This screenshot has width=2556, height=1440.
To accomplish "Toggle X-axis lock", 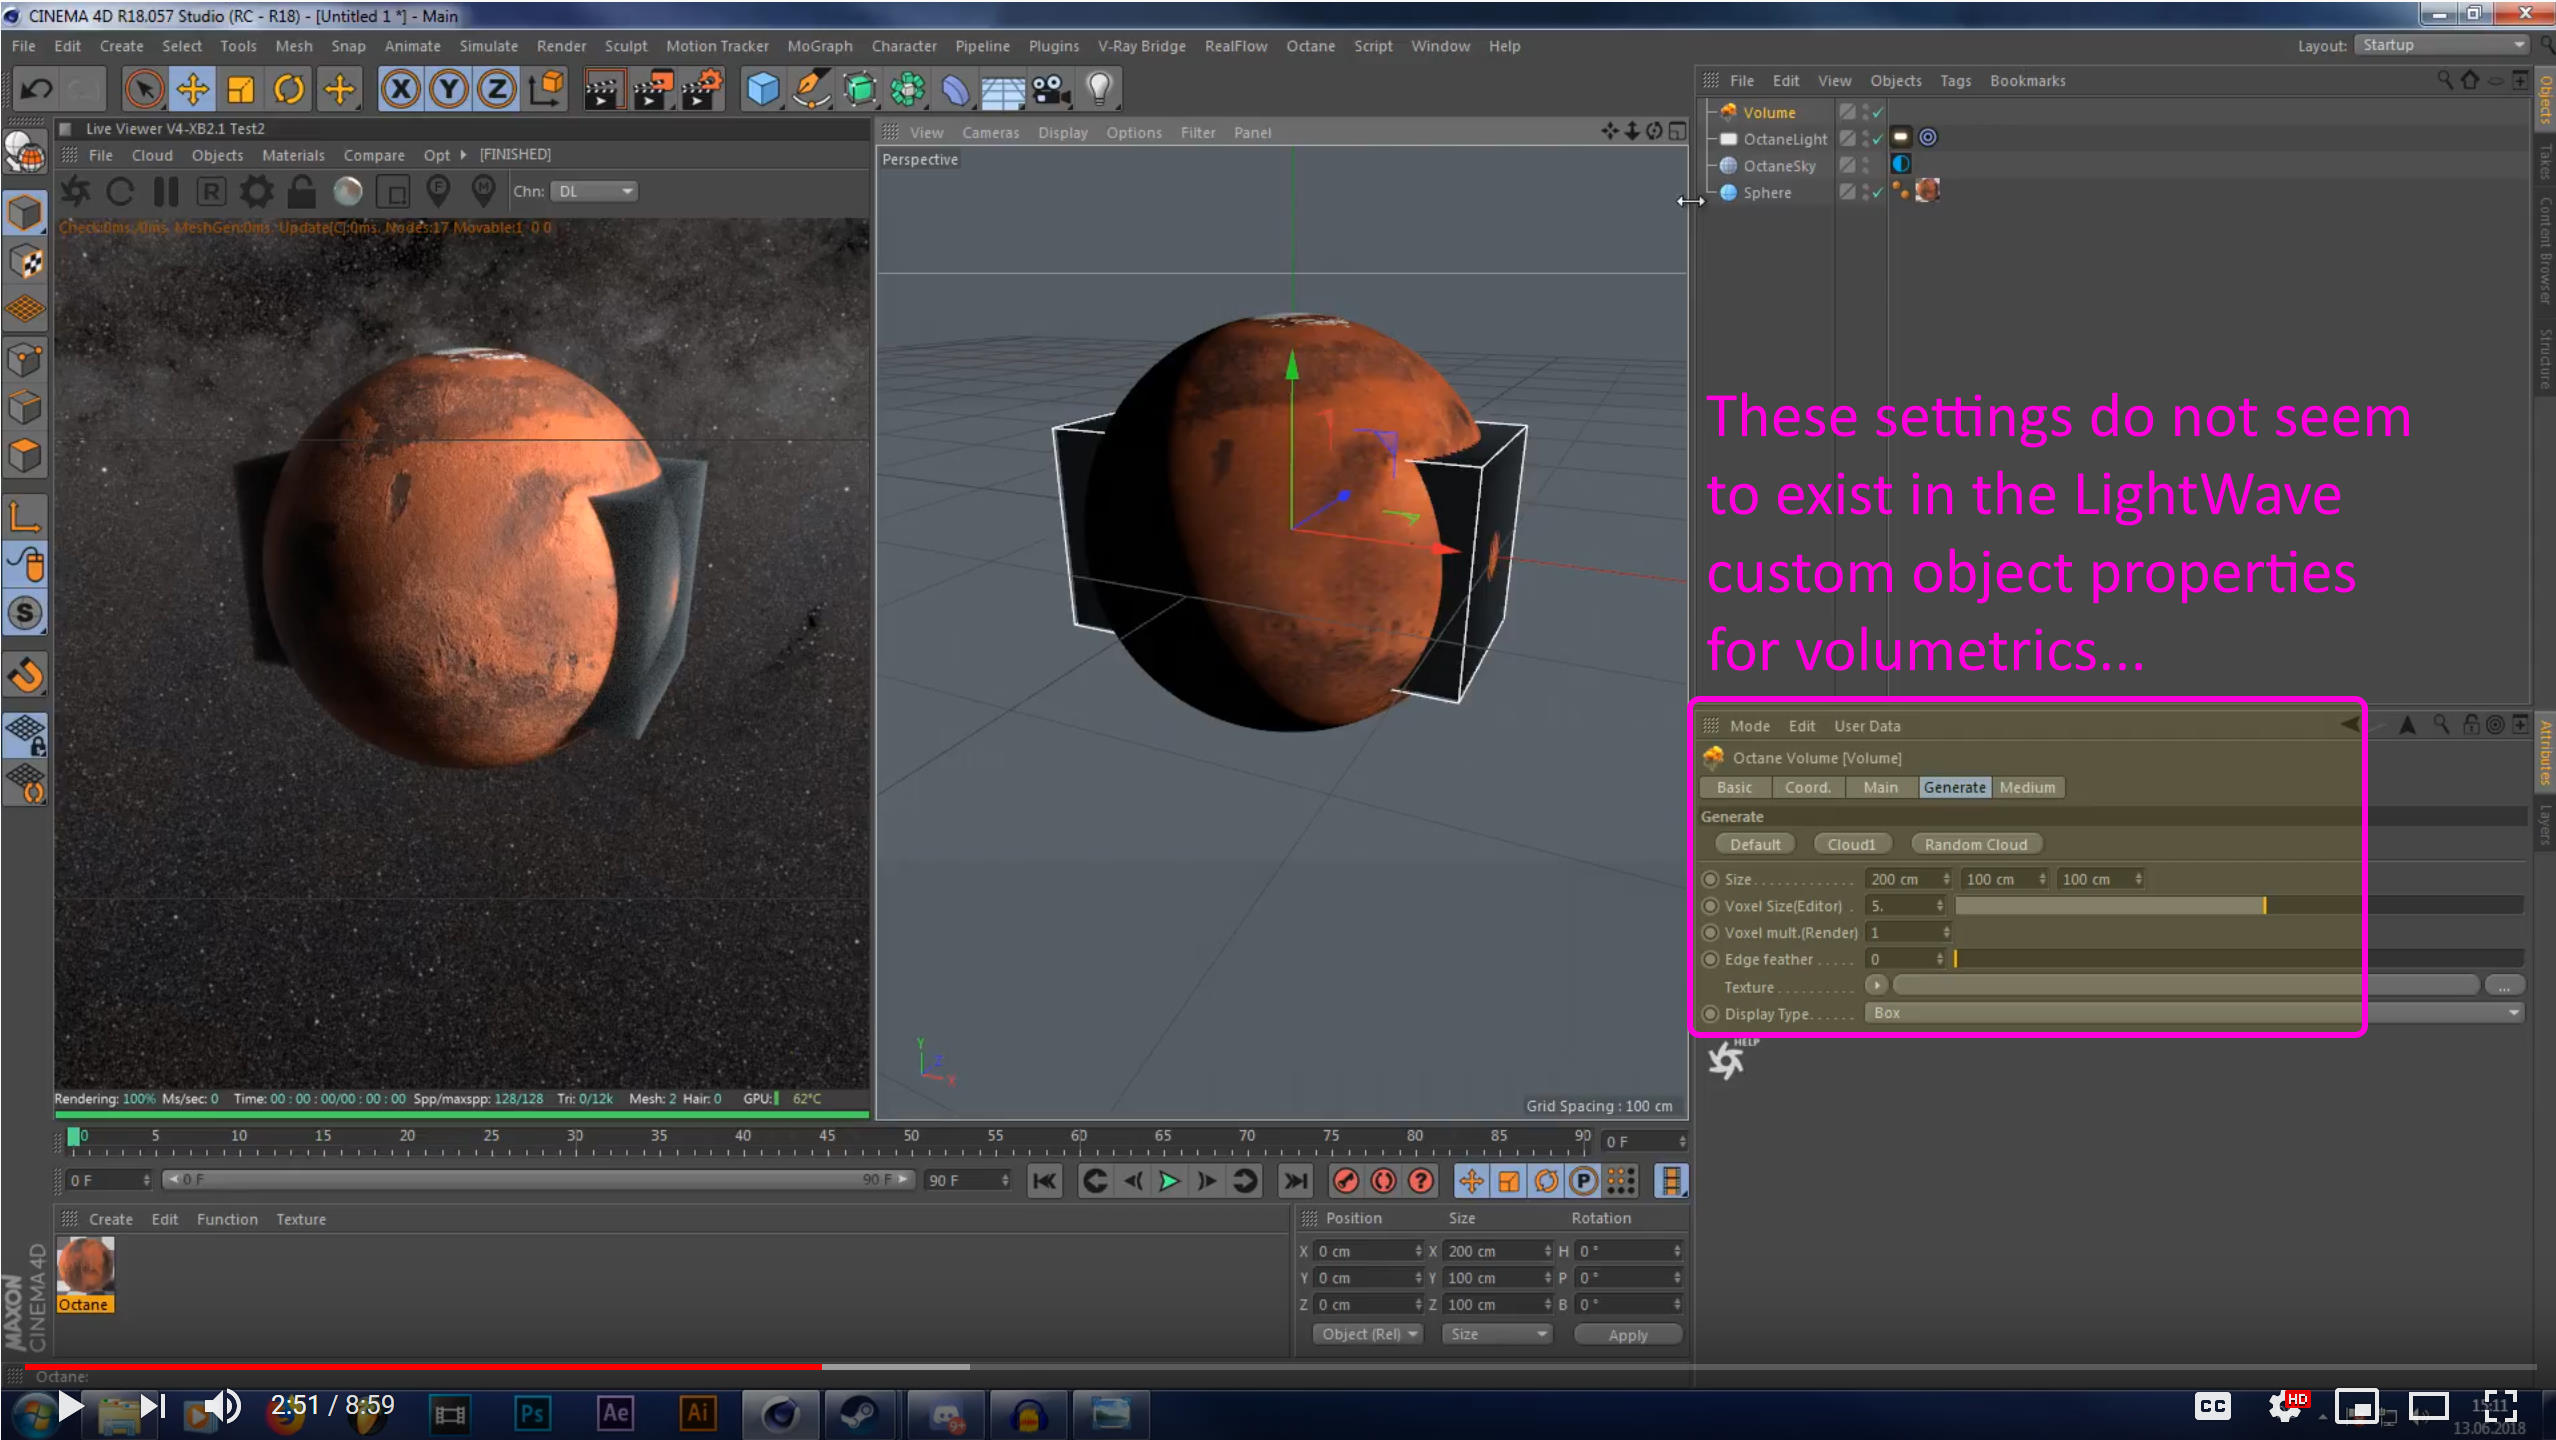I will click(400, 90).
